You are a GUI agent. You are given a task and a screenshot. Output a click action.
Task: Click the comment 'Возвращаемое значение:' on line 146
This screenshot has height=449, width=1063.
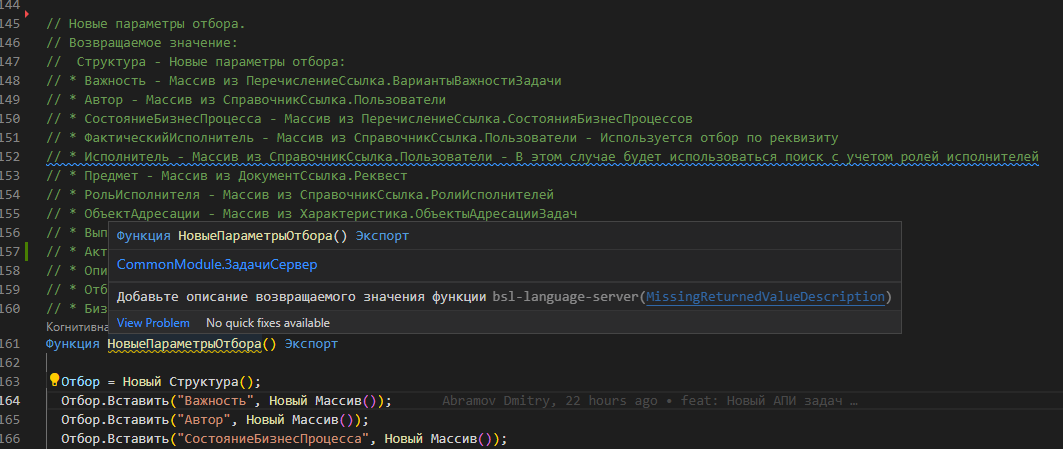coord(142,43)
